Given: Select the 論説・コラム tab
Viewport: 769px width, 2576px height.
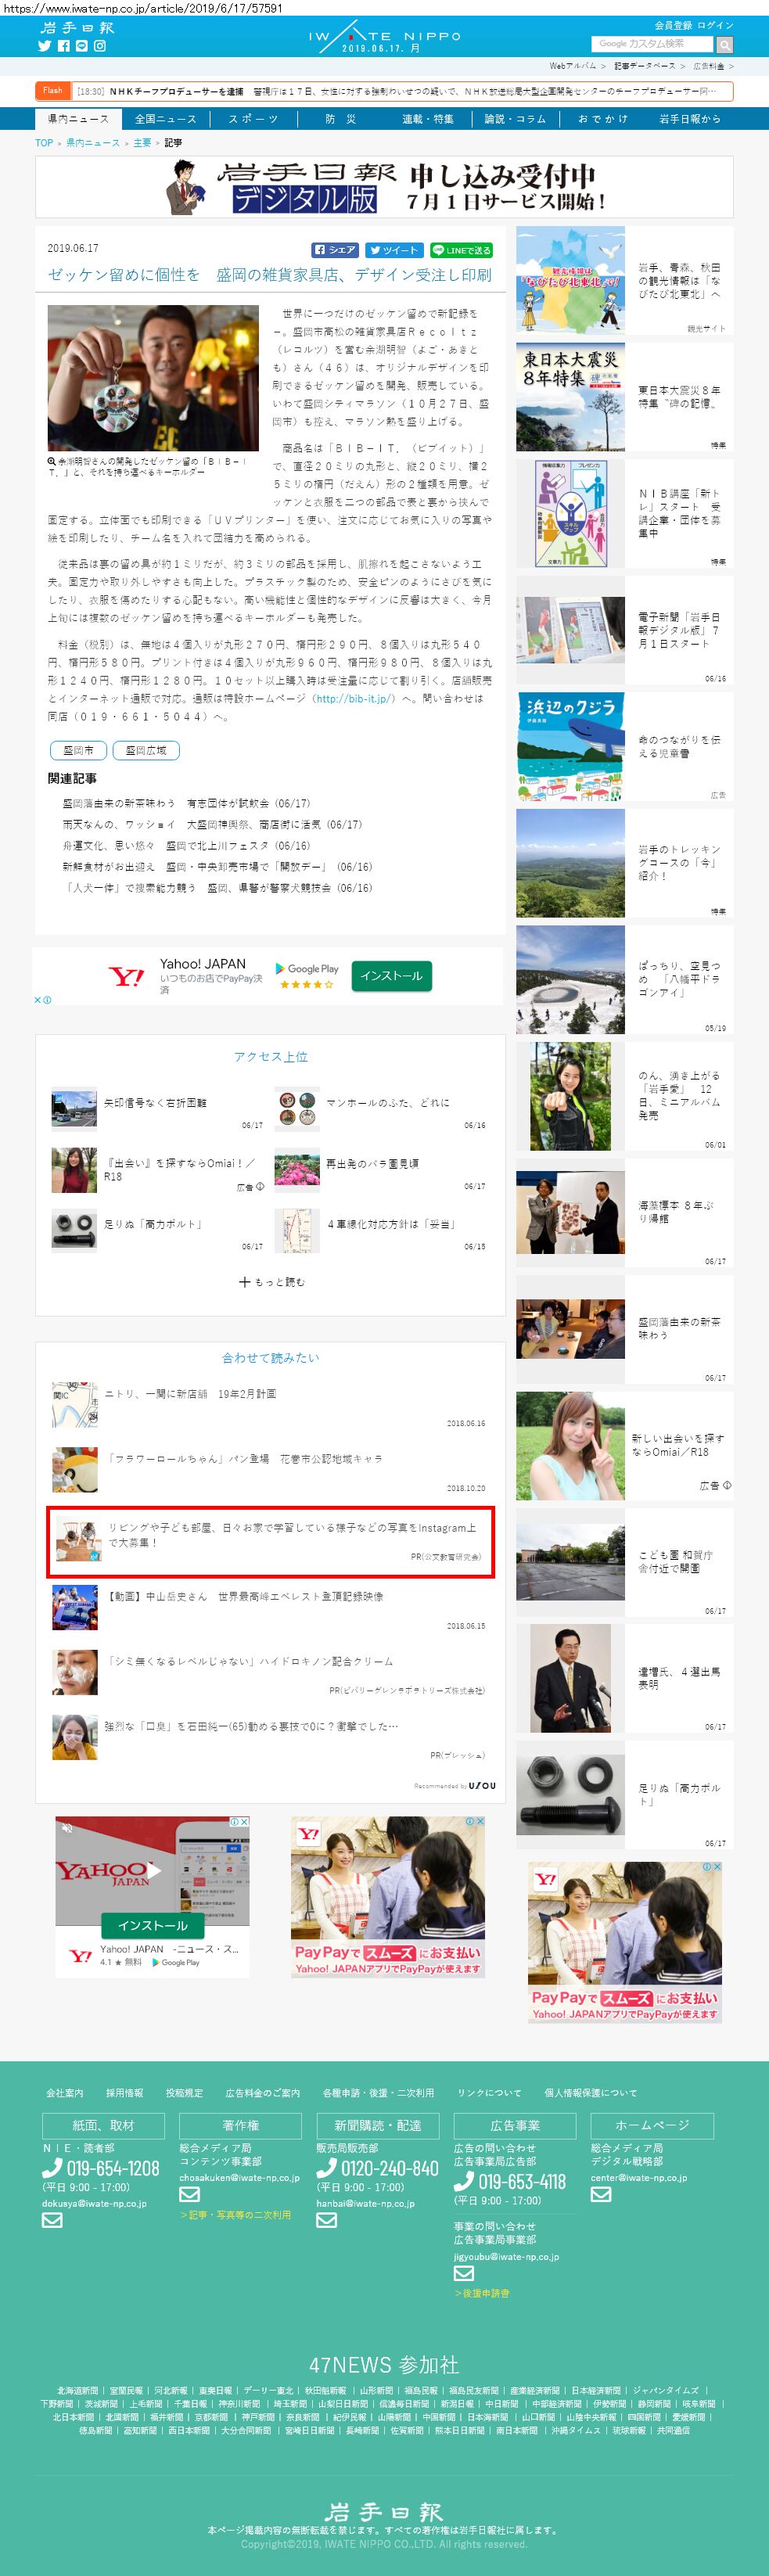Looking at the screenshot, I should point(515,119).
